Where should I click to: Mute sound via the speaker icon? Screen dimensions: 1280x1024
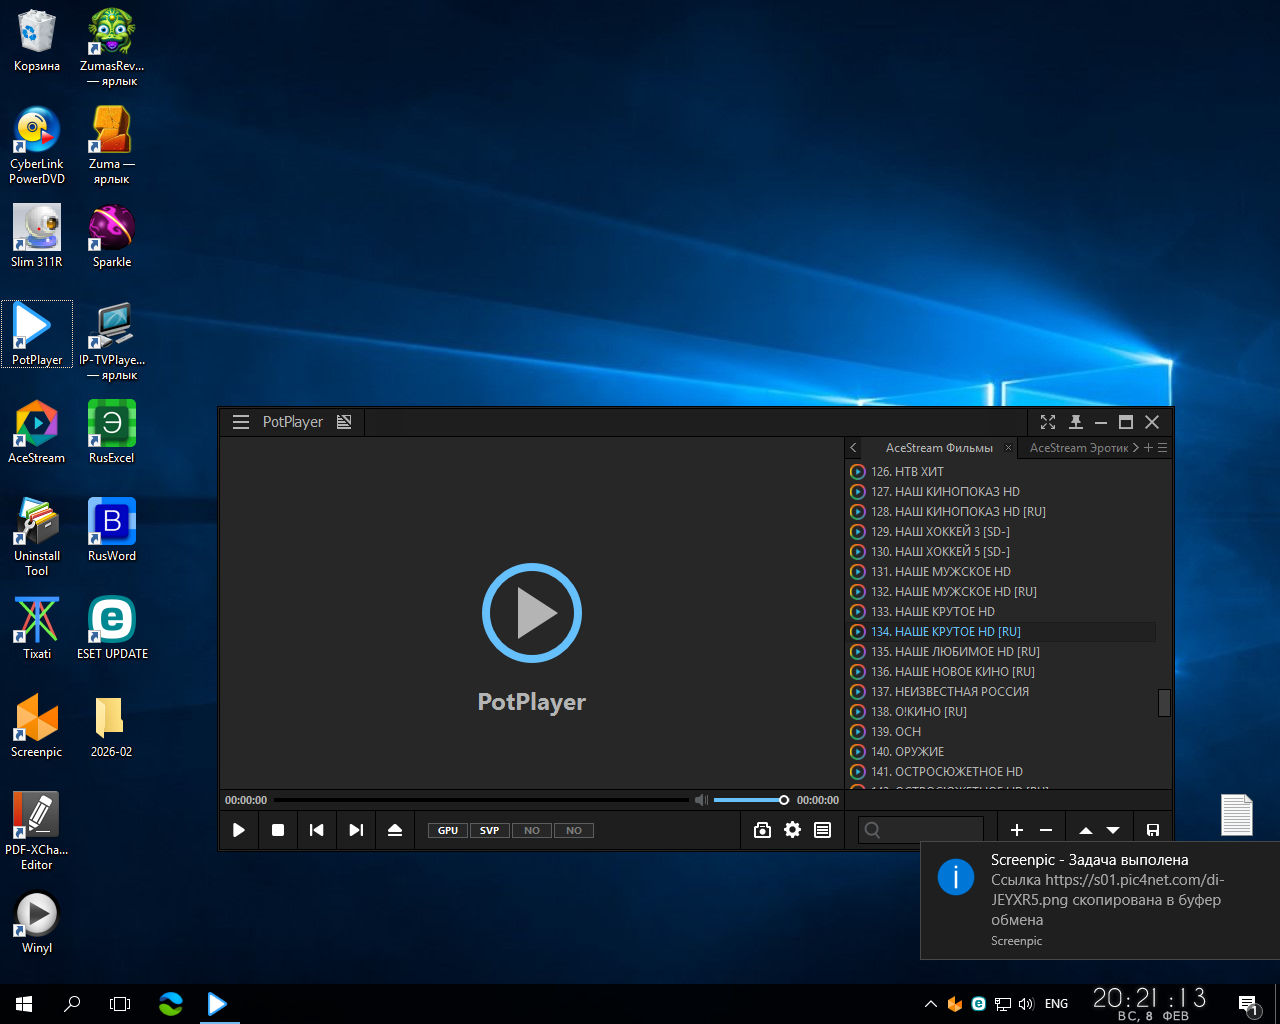pyautogui.click(x=701, y=800)
